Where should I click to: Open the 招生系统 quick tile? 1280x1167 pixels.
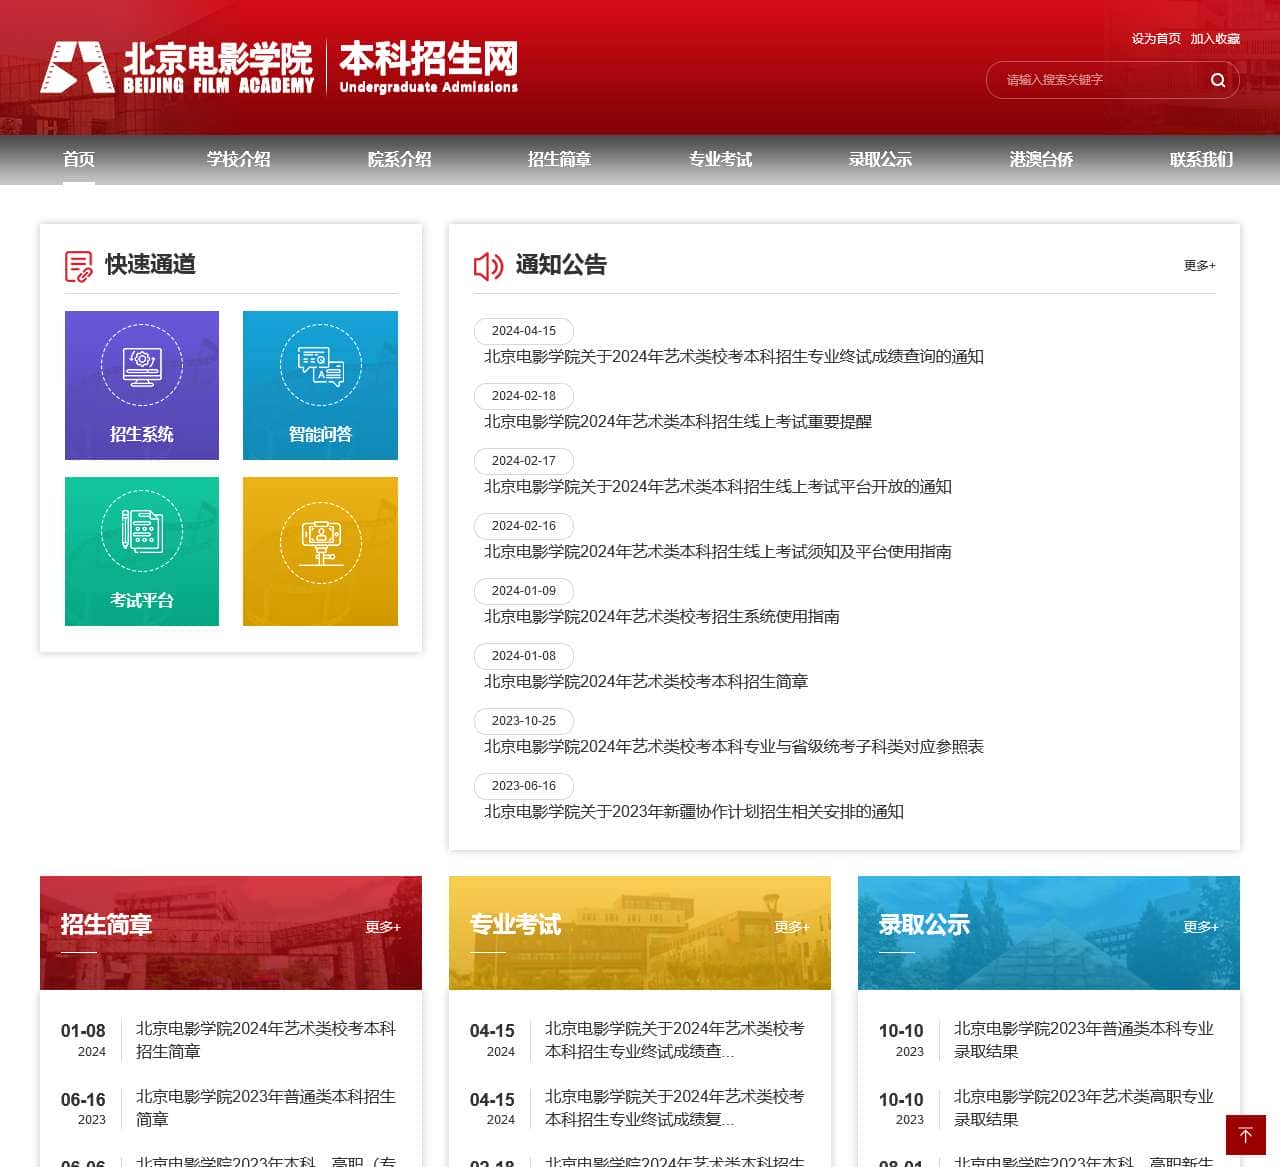tap(142, 385)
